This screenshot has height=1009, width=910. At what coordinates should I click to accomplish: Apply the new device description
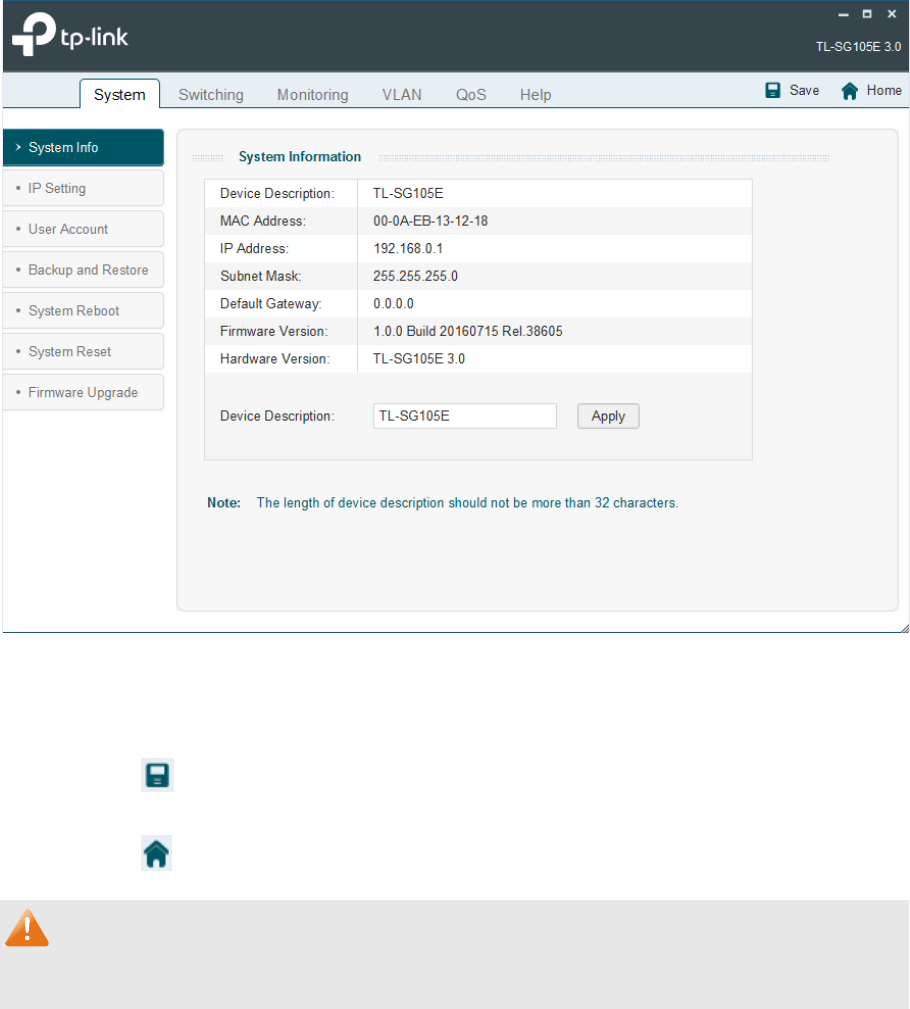pos(608,416)
